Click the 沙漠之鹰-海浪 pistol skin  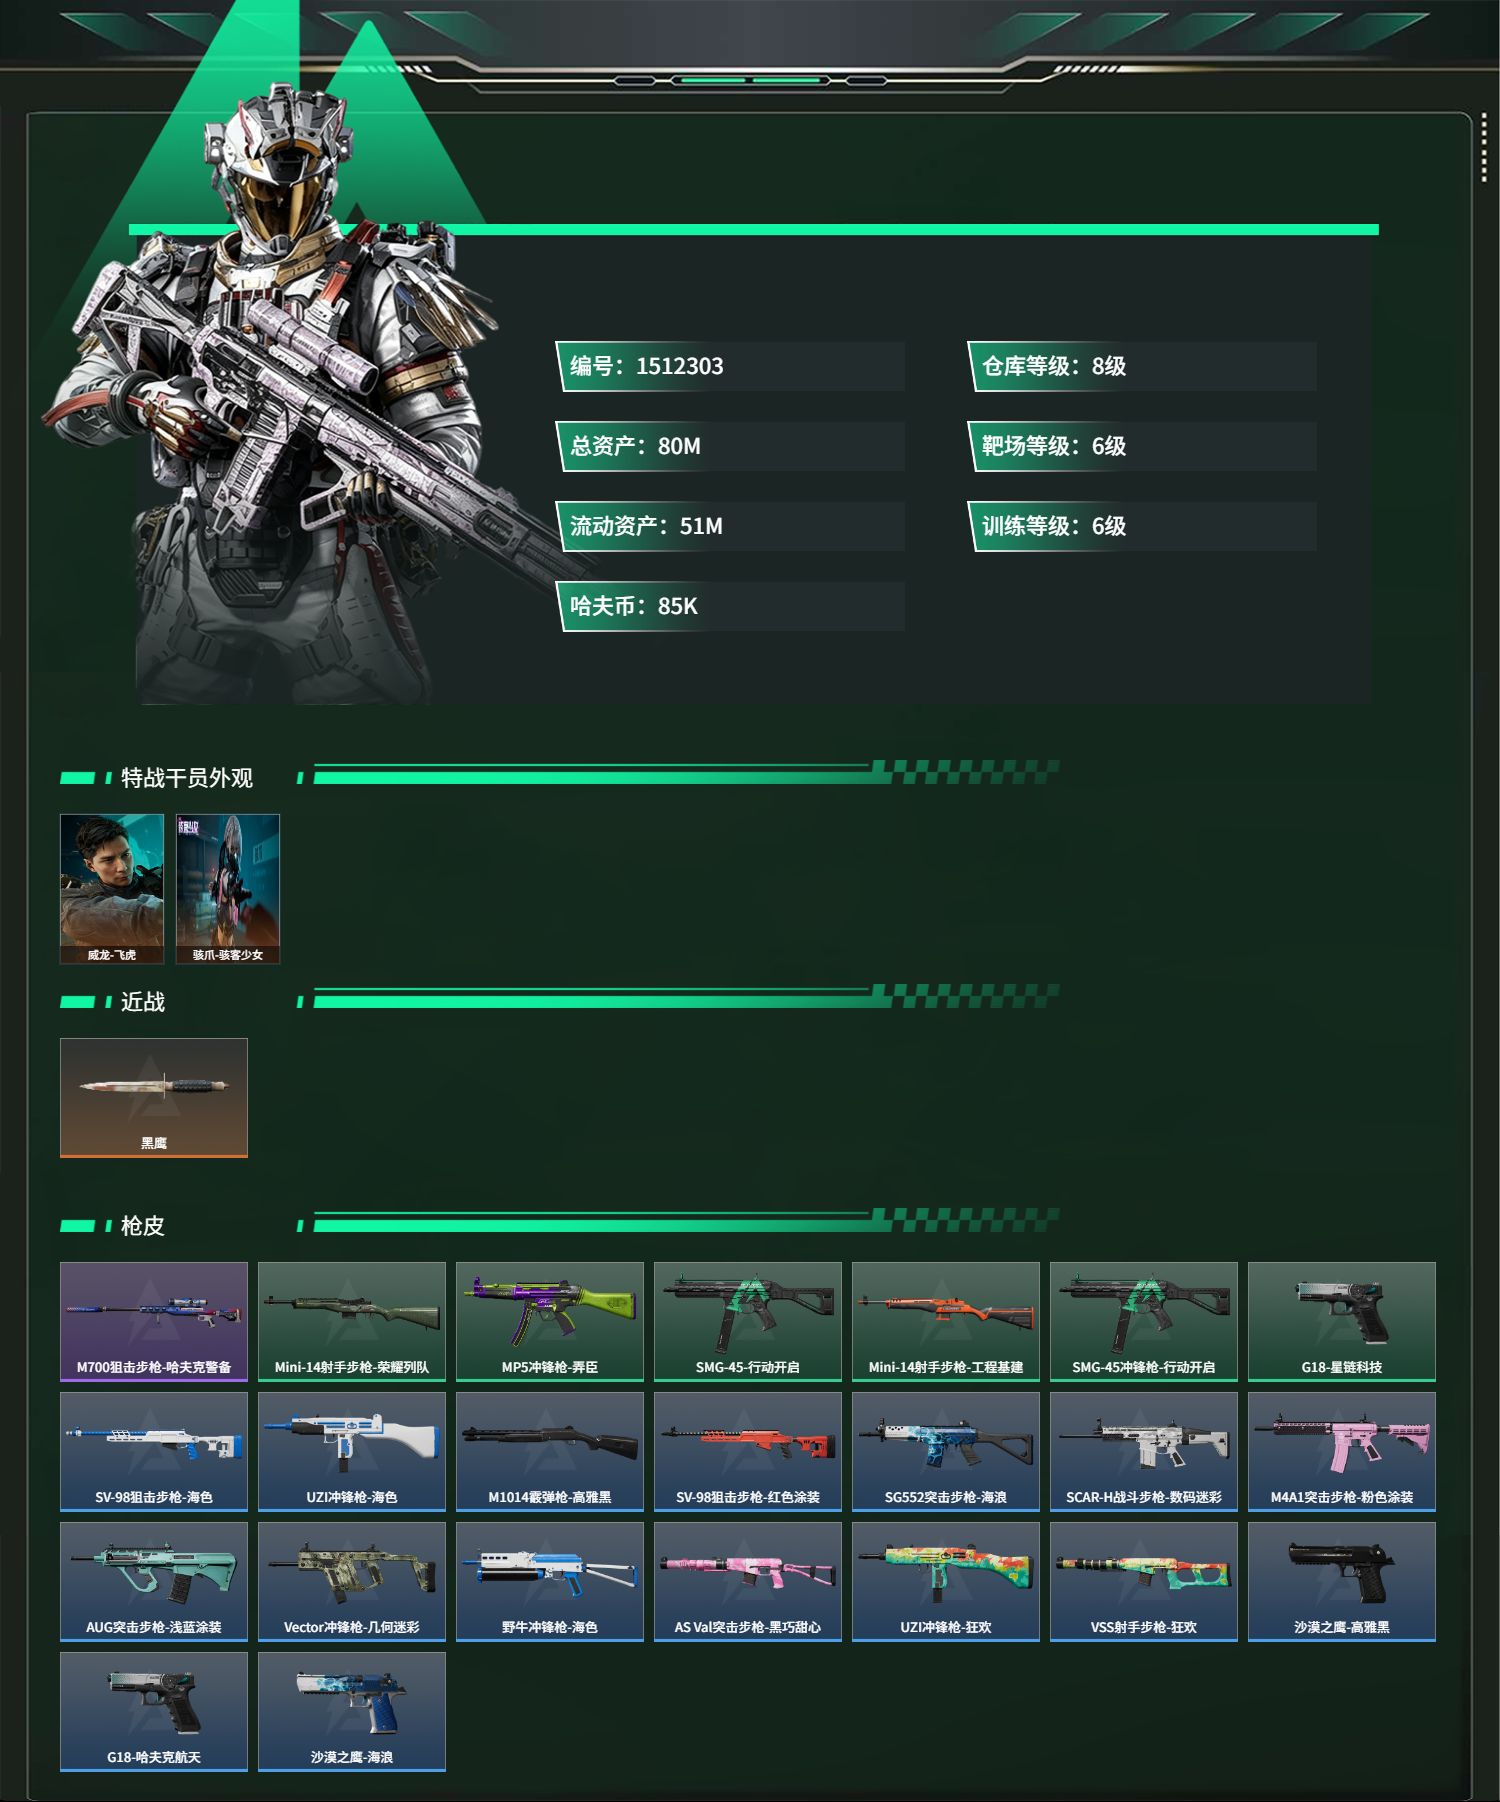tap(352, 1711)
